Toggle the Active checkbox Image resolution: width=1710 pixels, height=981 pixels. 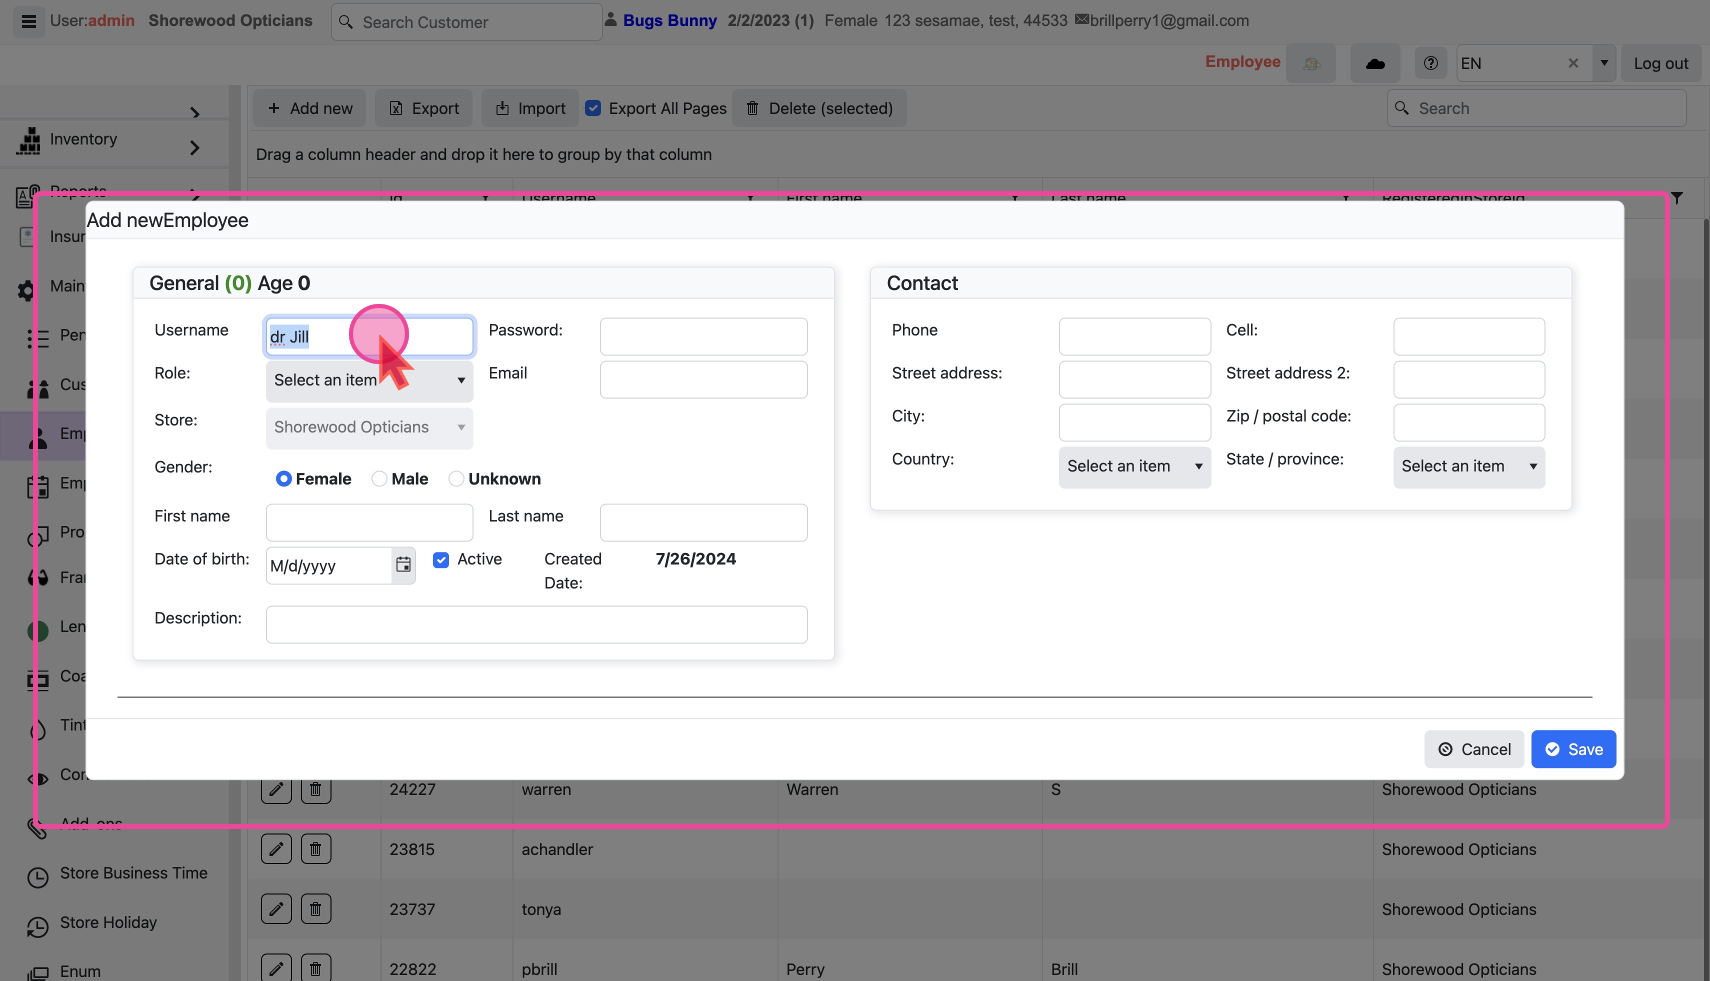pyautogui.click(x=441, y=560)
